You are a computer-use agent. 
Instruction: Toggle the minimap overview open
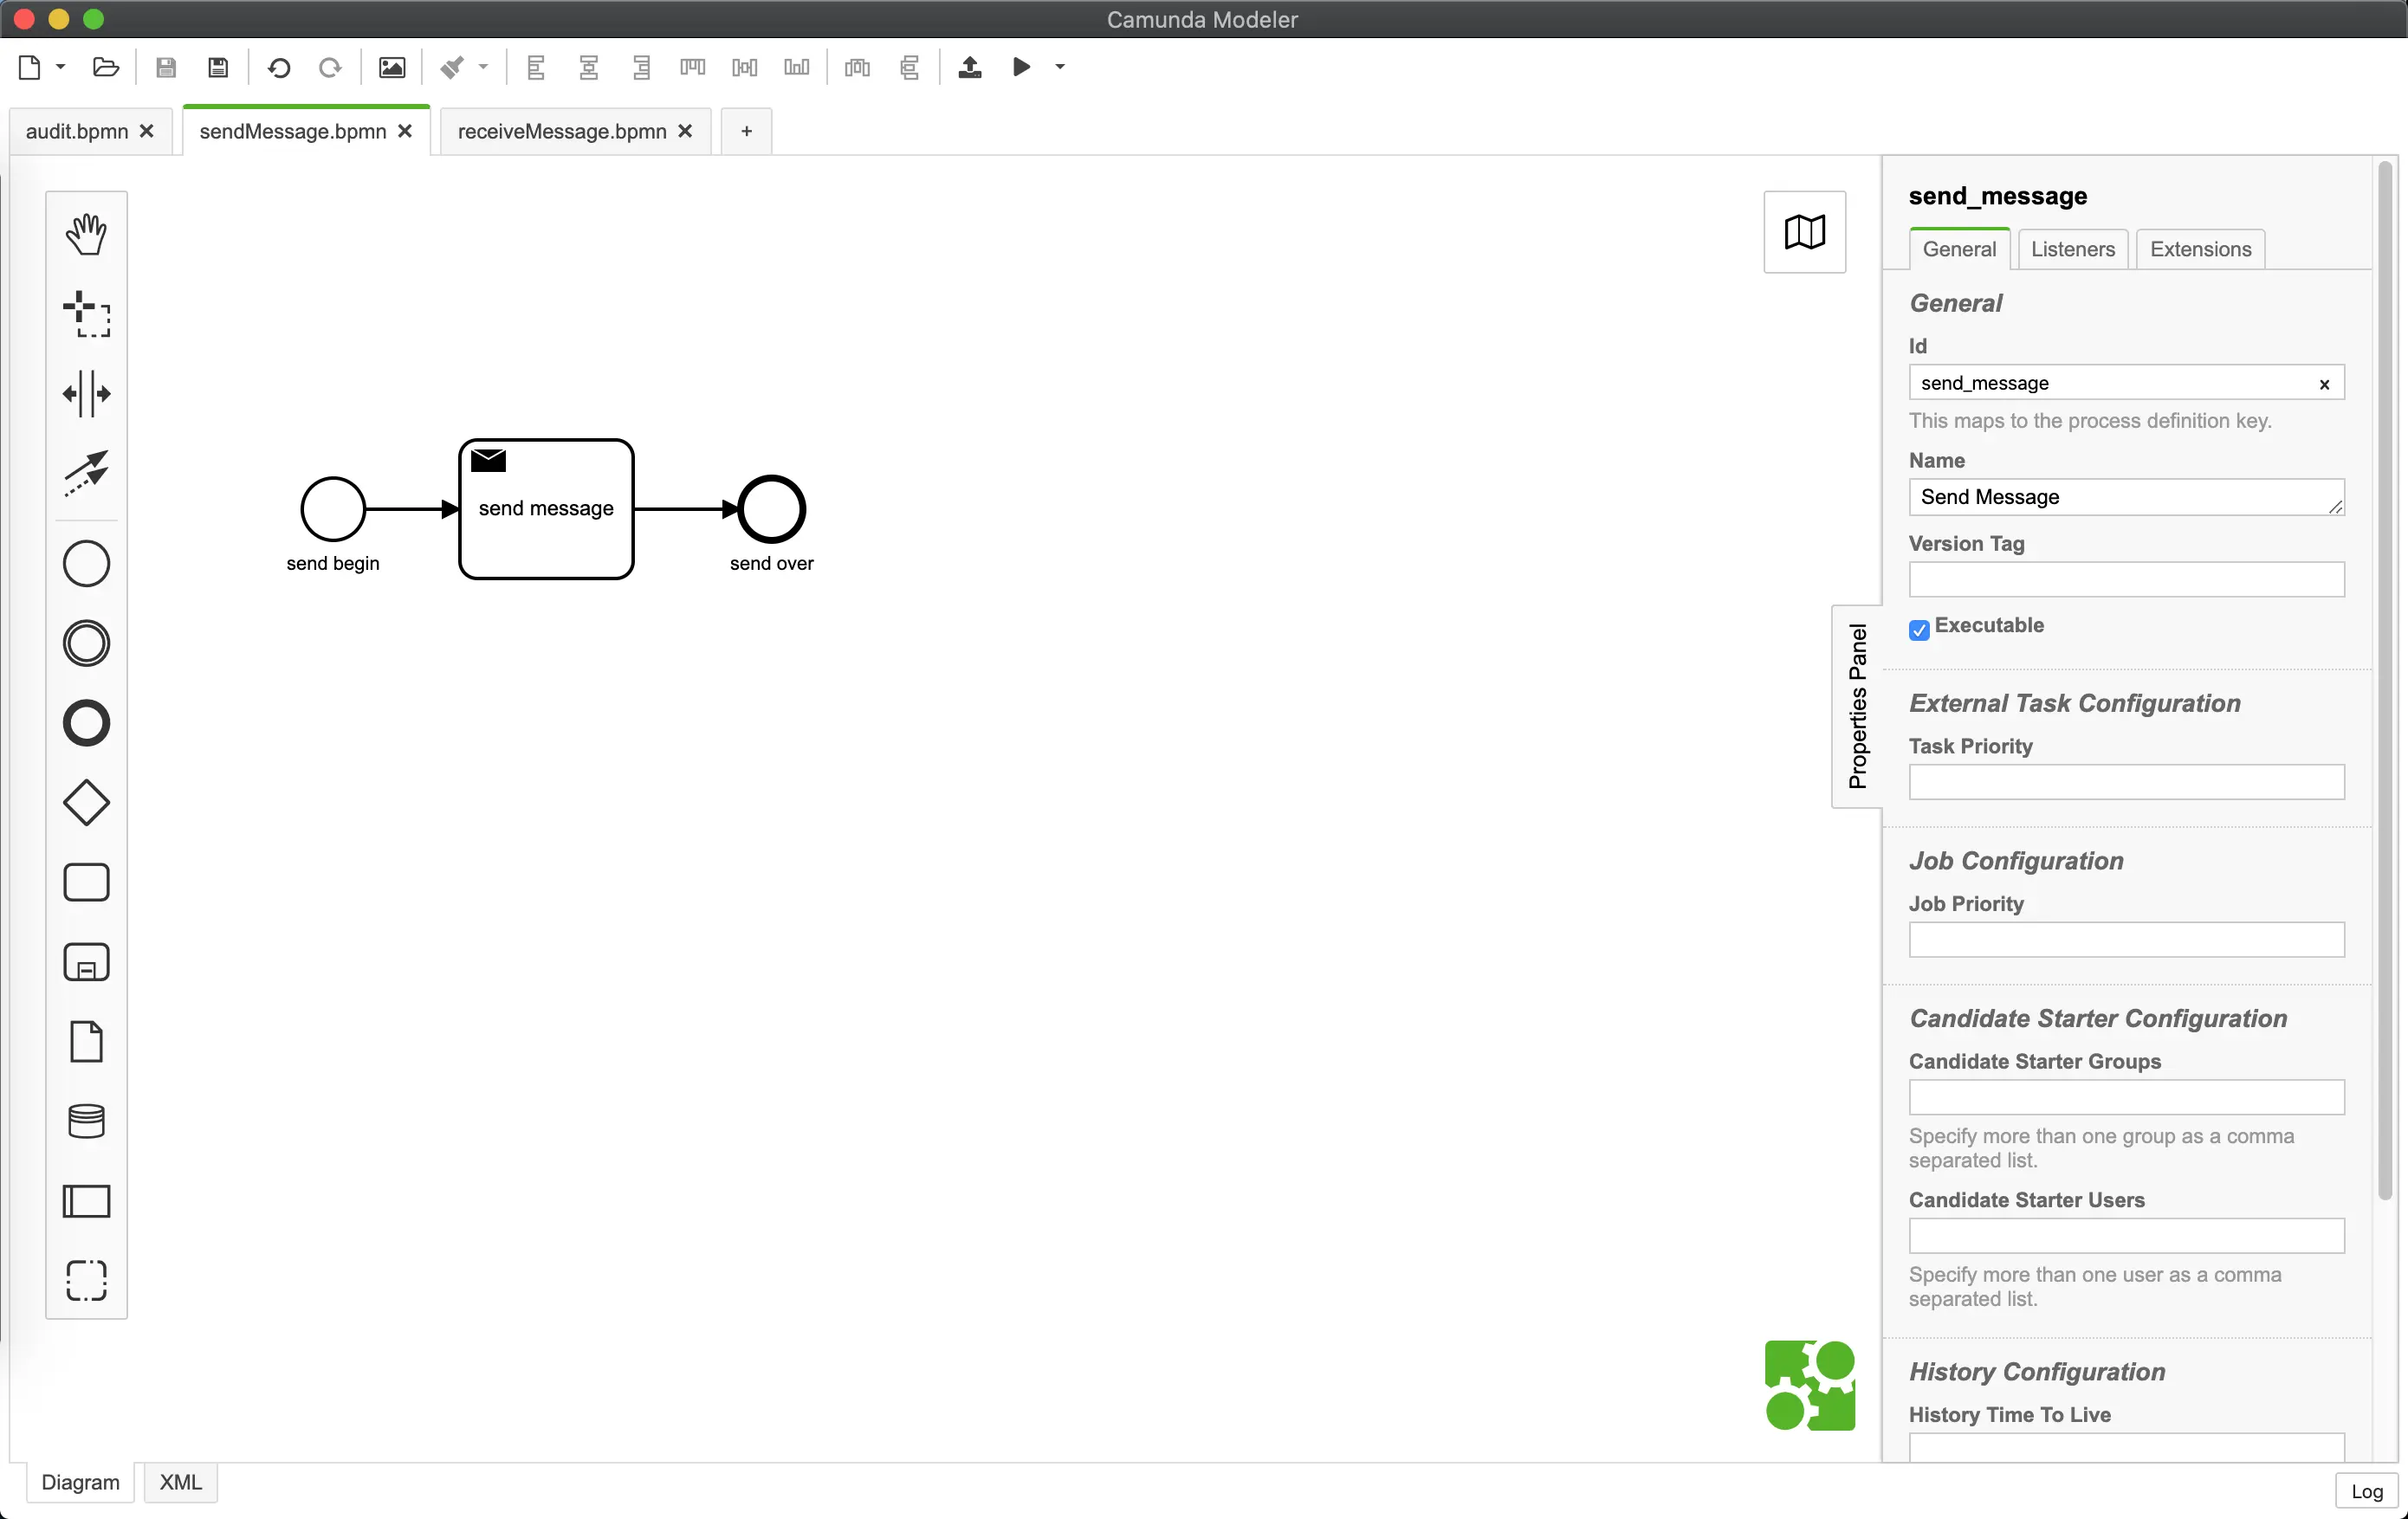pyautogui.click(x=1804, y=232)
